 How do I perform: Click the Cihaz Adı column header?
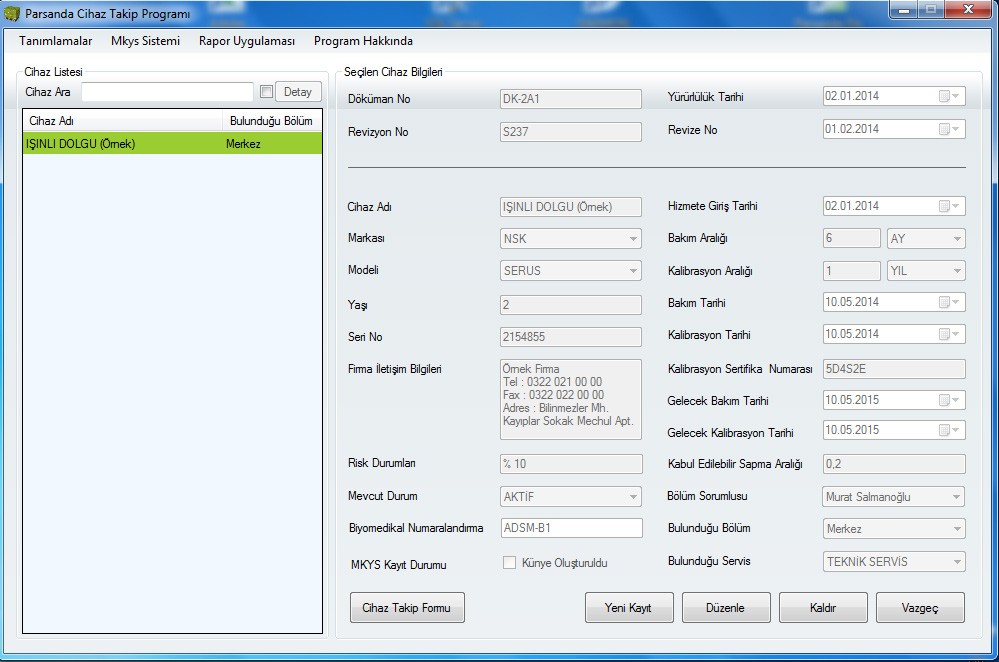point(123,121)
